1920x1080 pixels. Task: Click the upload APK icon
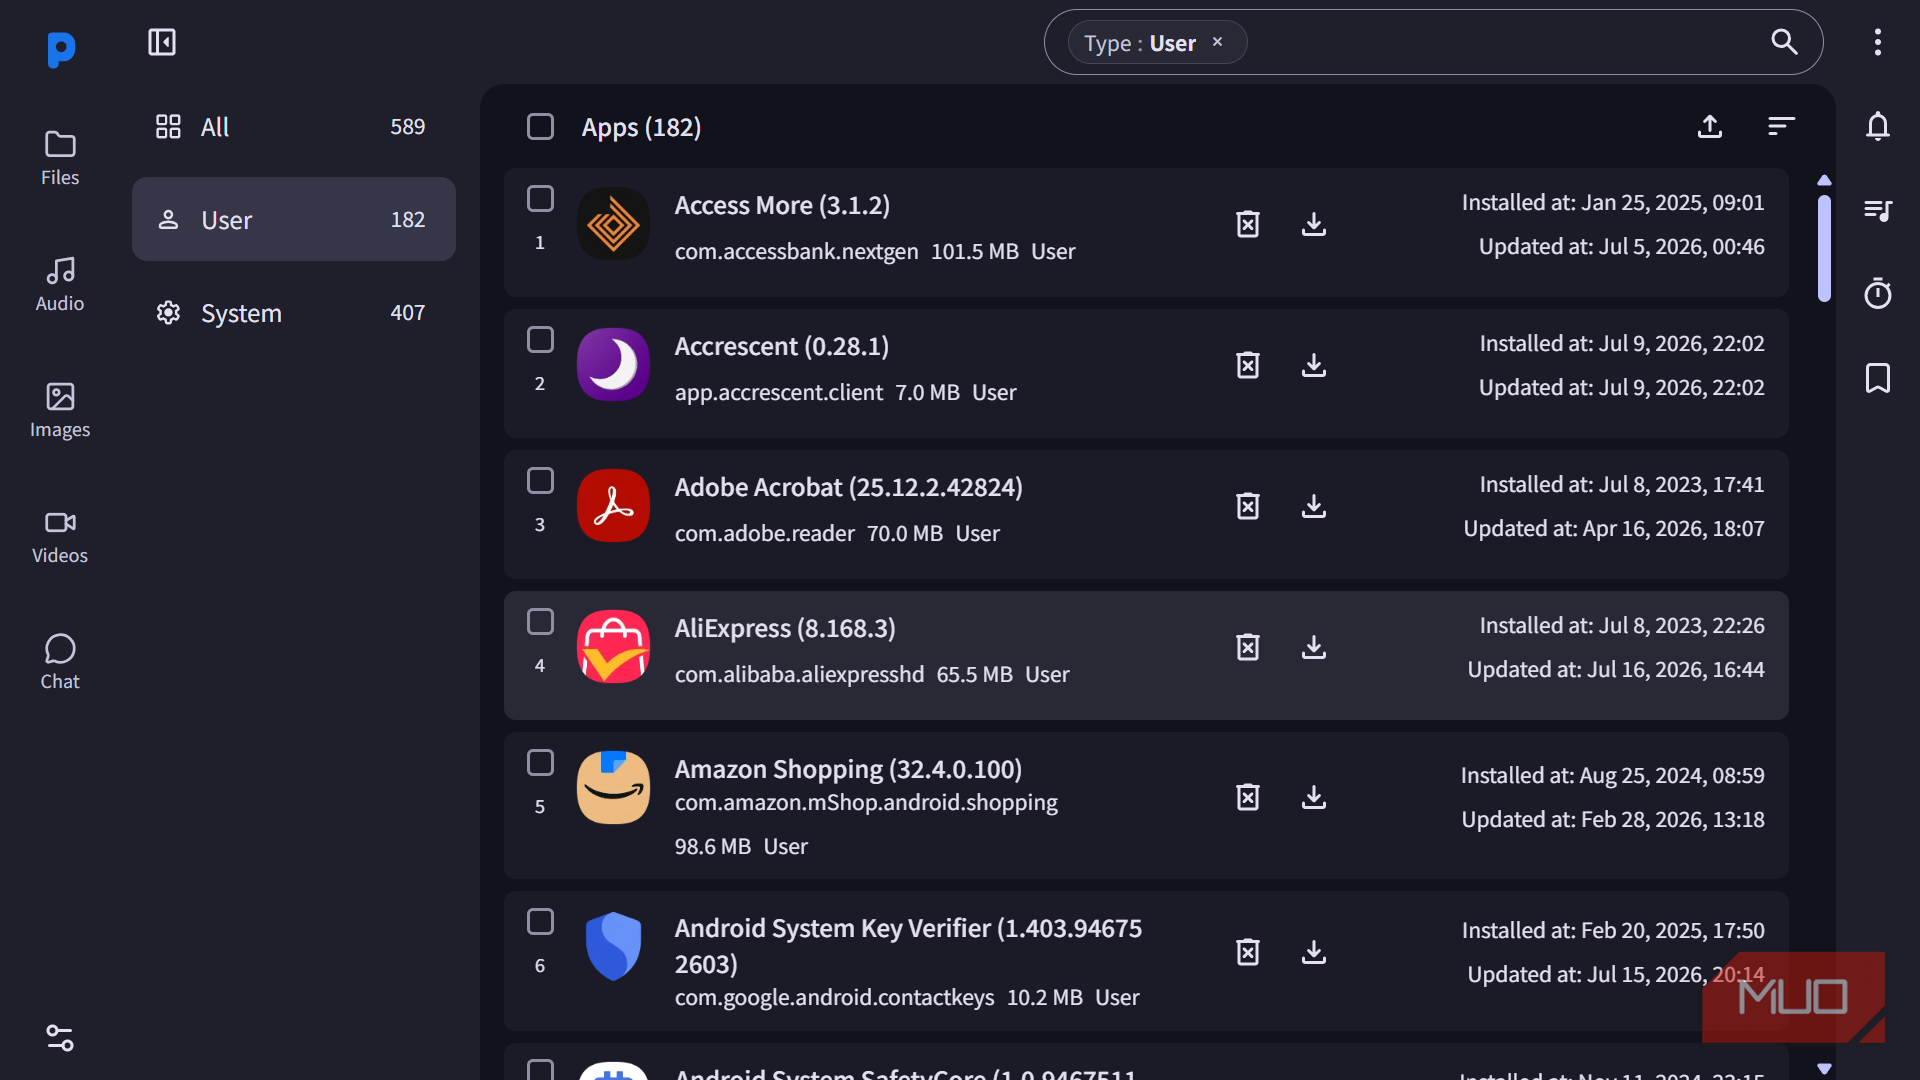[1710, 126]
